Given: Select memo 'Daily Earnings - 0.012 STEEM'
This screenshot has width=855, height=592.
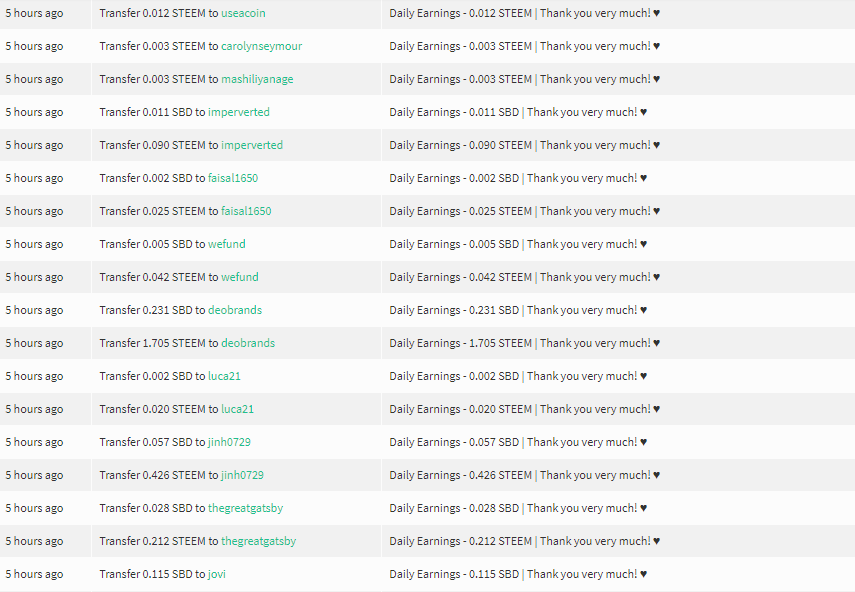Looking at the screenshot, I should point(460,13).
